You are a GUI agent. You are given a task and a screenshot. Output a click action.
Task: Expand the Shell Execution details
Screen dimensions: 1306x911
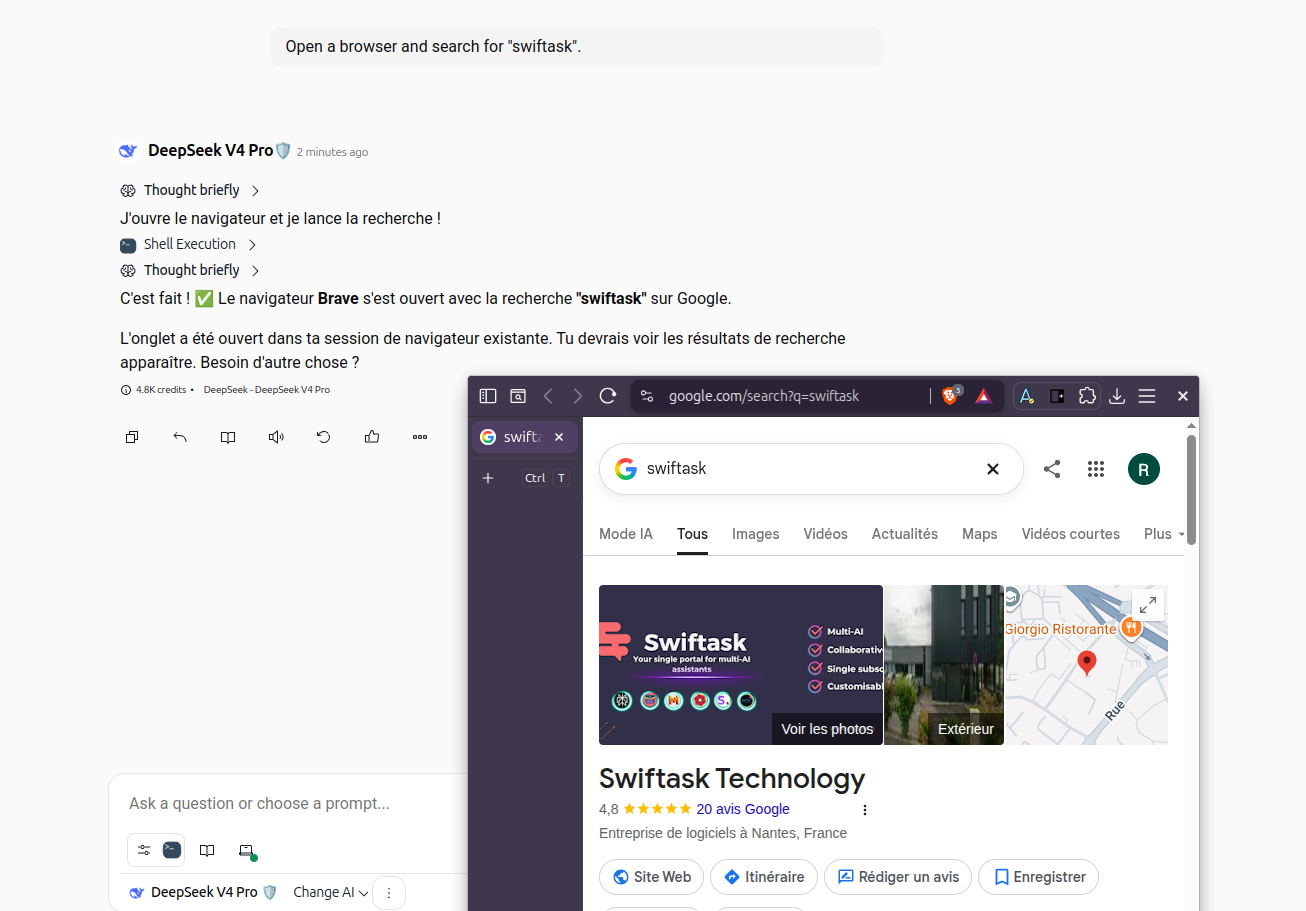188,244
